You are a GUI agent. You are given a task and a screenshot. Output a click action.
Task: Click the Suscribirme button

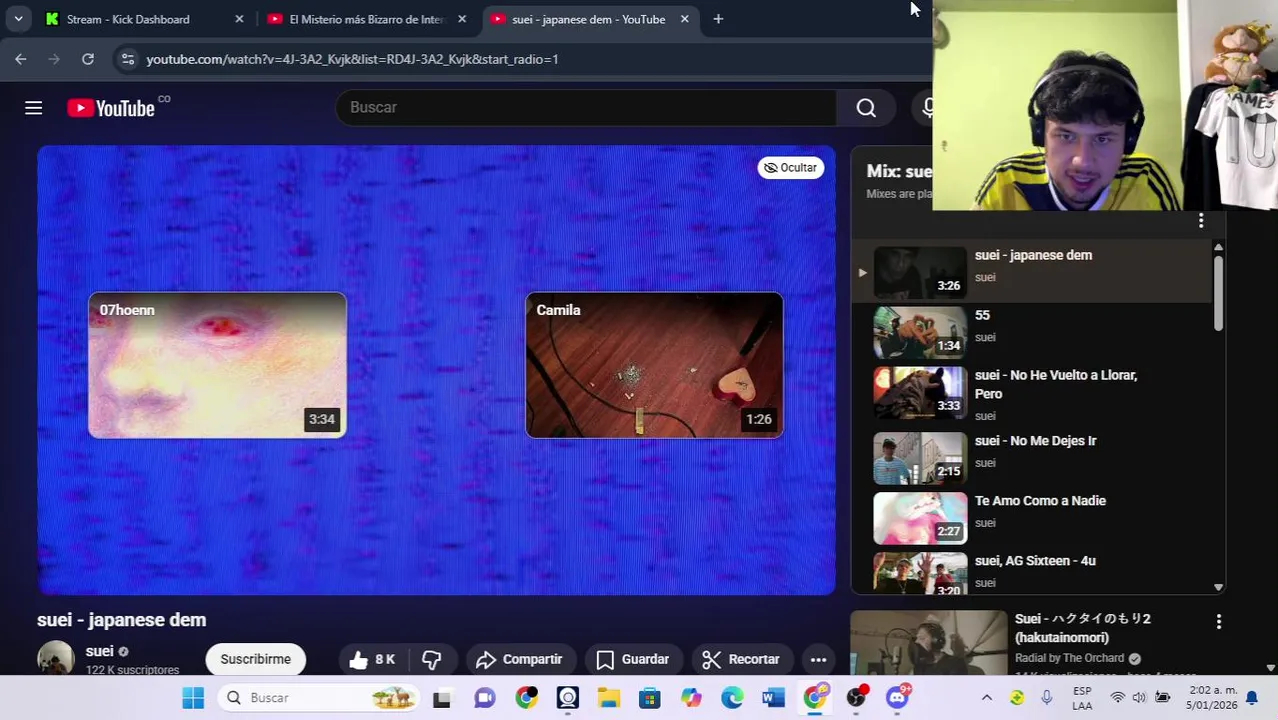coord(255,659)
